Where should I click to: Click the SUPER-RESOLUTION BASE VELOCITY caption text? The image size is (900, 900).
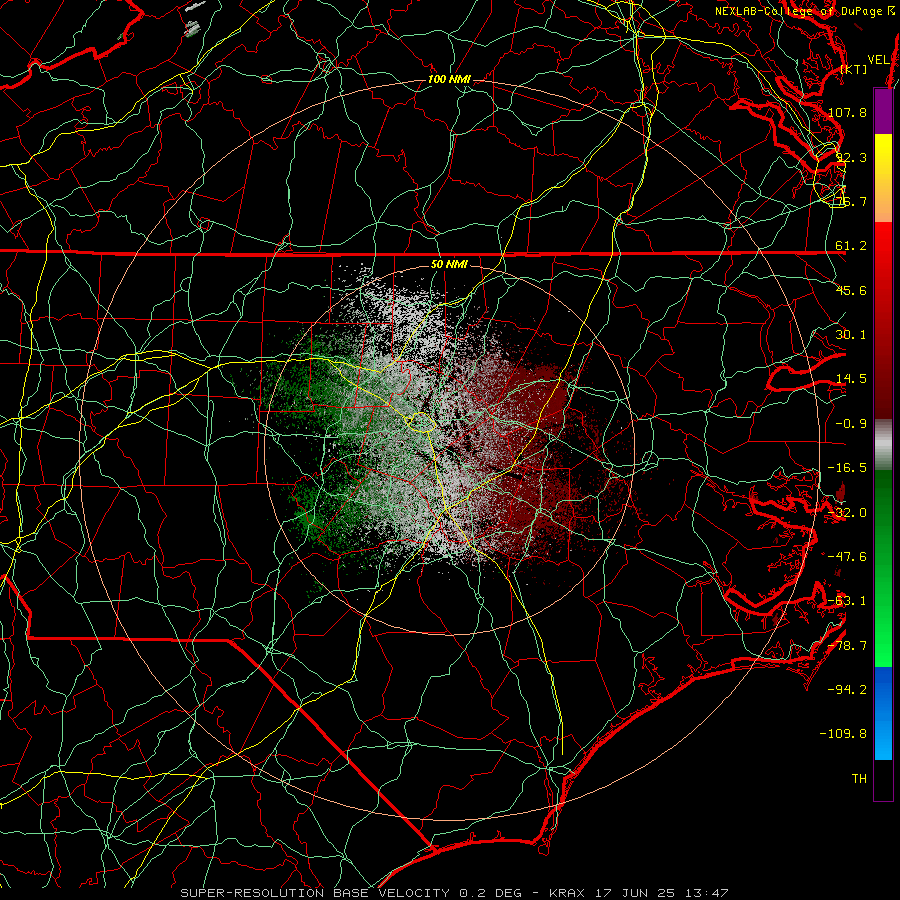point(315,893)
